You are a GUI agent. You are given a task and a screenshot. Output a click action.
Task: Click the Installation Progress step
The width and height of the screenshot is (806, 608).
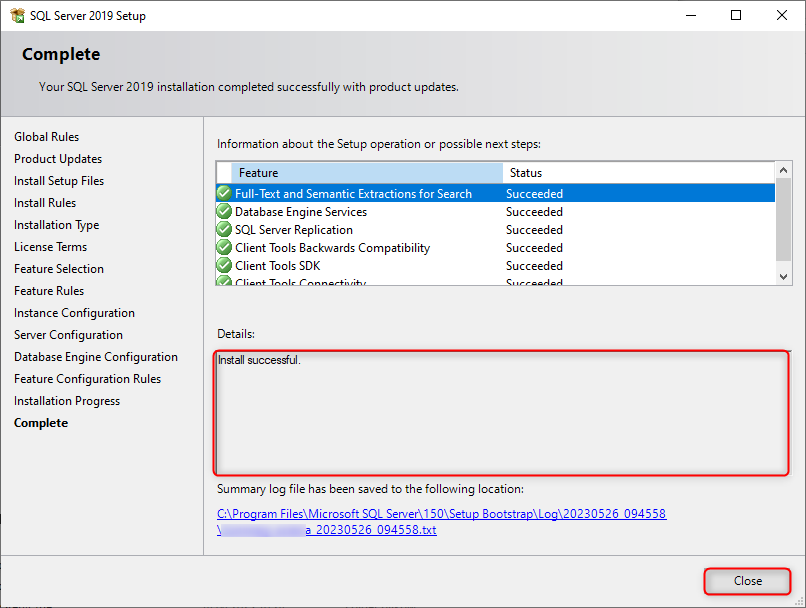point(67,401)
